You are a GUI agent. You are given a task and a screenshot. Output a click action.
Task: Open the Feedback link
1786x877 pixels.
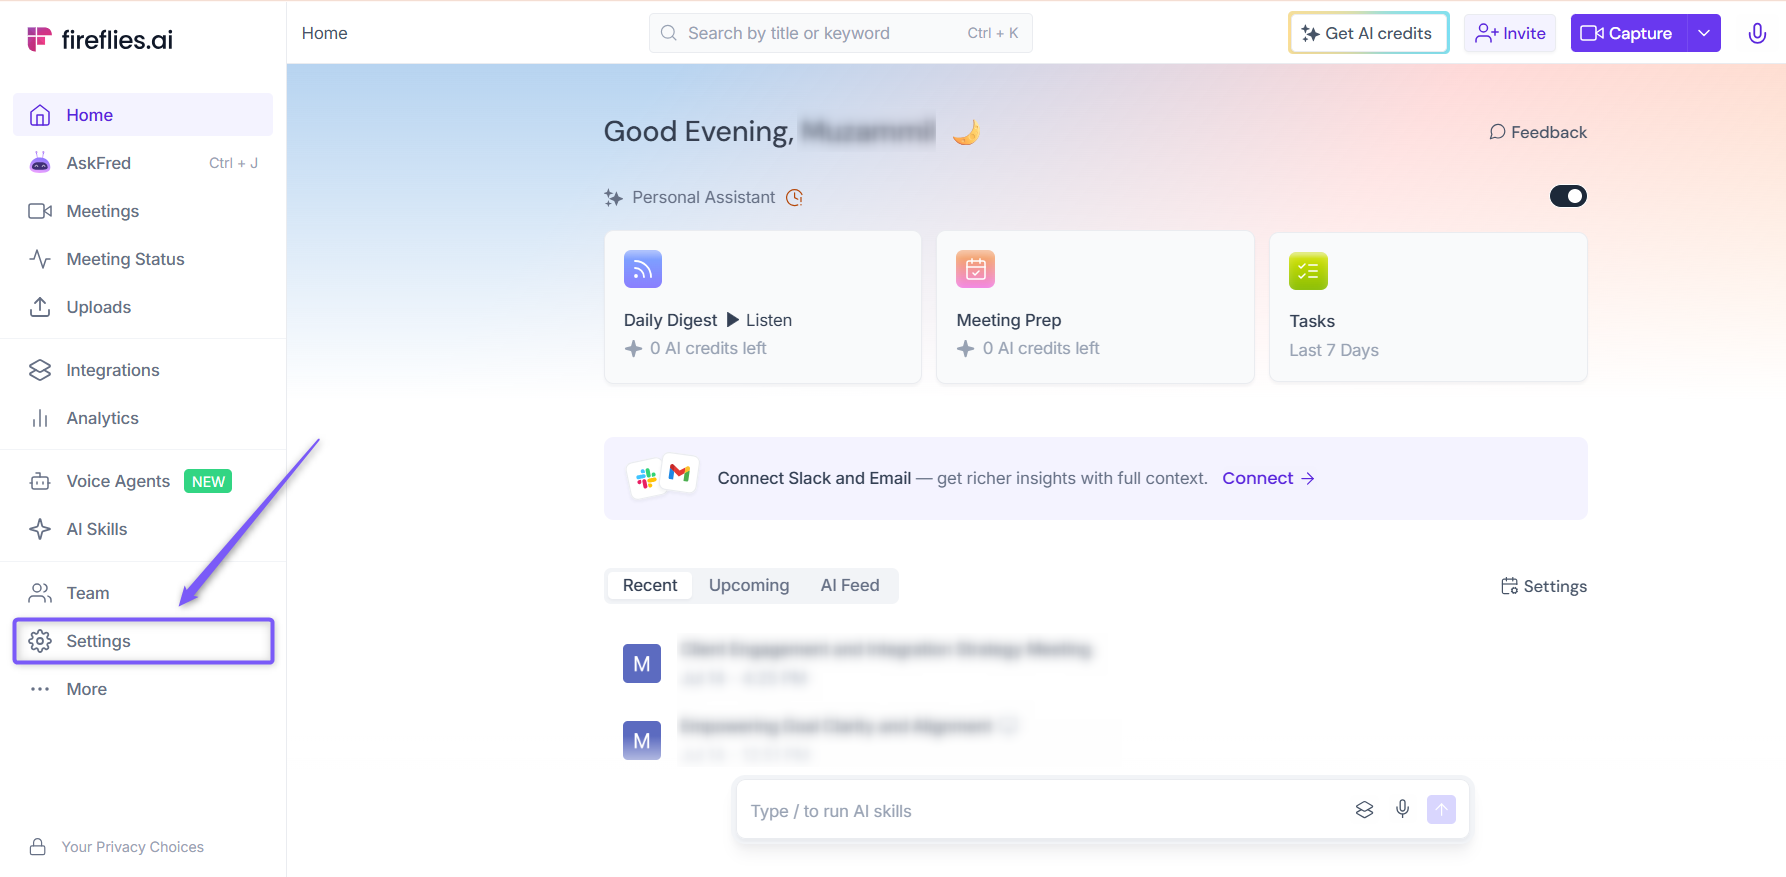click(1538, 132)
